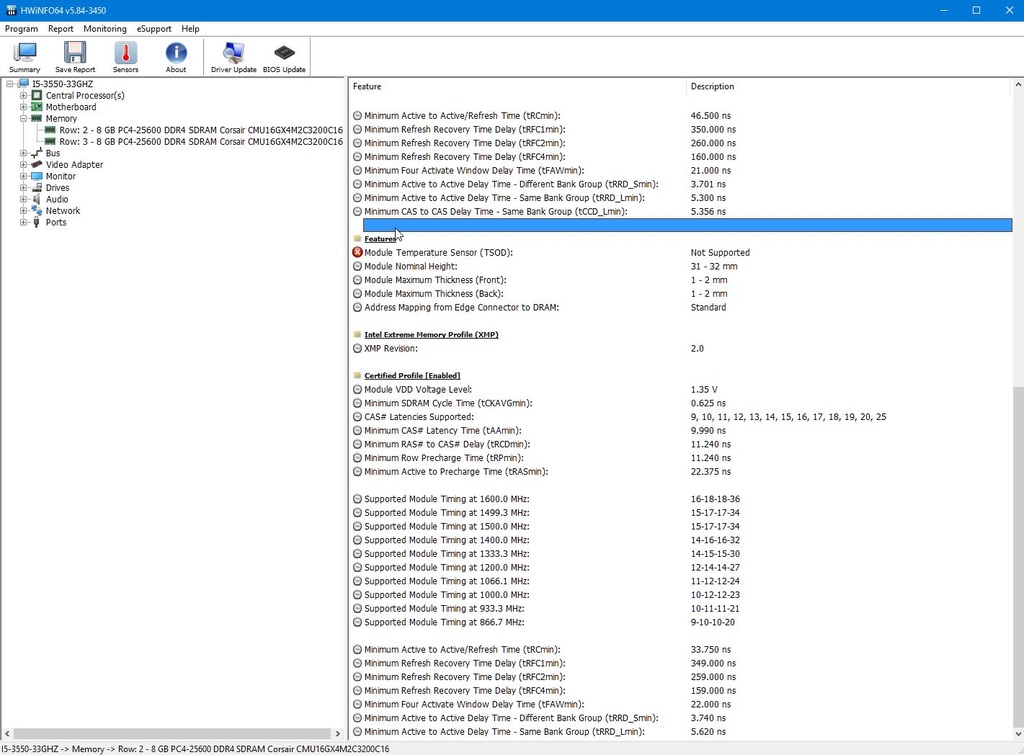Expand the Motherboard node

(24, 107)
